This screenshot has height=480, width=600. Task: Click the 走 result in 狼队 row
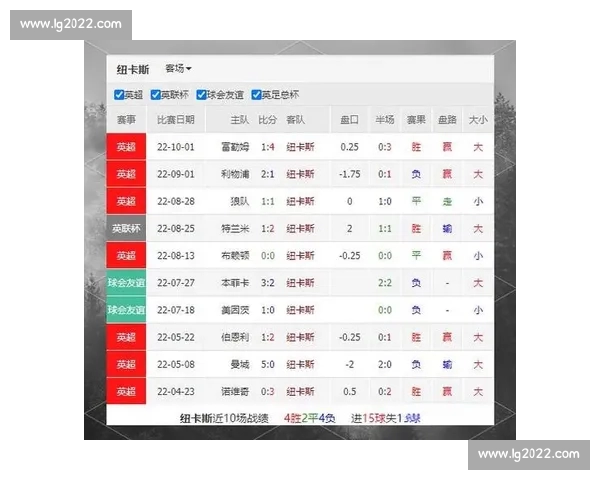[x=447, y=201]
